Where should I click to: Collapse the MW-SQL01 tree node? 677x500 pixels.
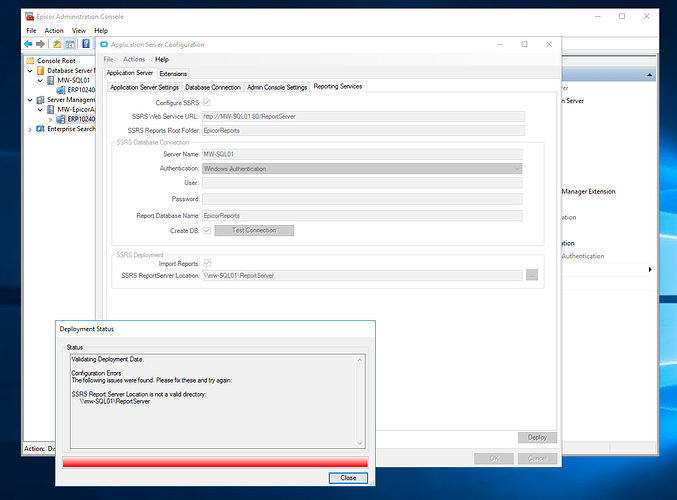[x=40, y=81]
